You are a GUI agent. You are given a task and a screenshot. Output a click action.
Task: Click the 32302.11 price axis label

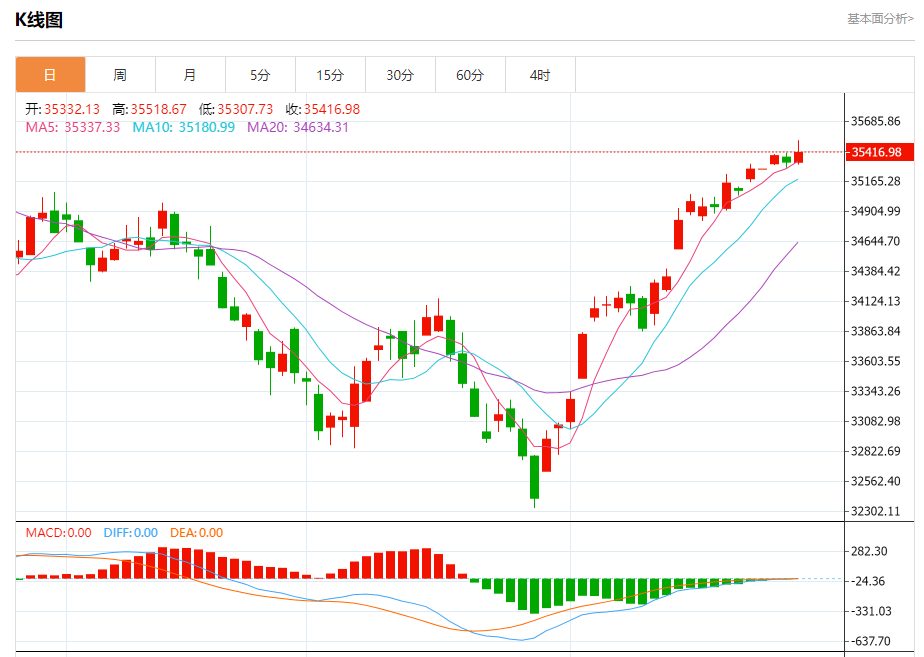(876, 511)
